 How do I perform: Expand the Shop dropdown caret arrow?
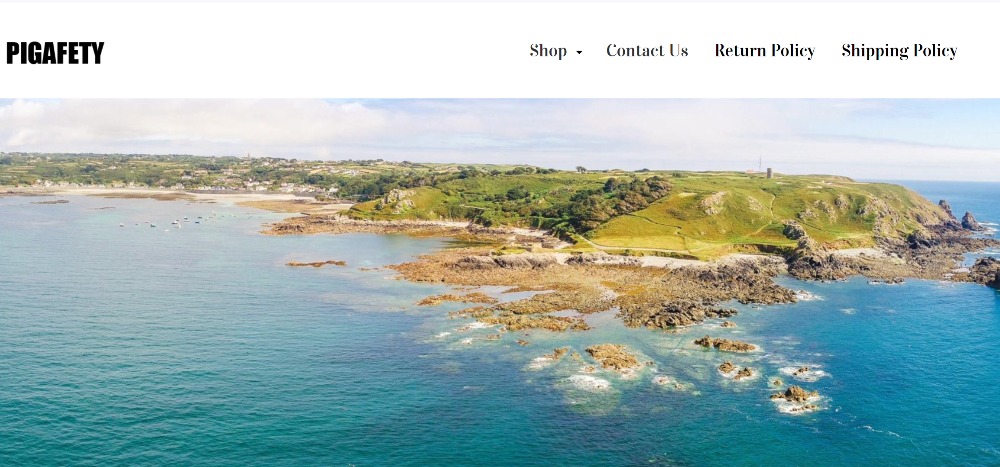coord(579,53)
